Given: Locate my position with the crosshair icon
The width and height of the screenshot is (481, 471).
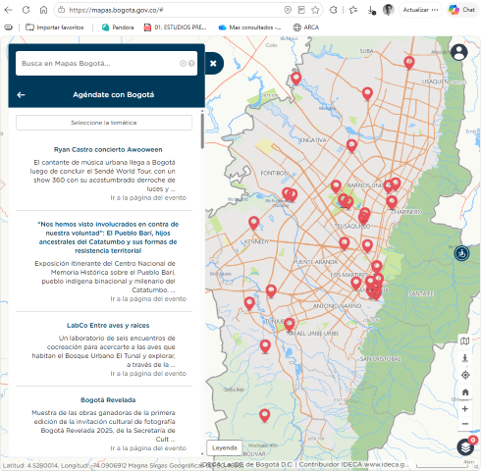Looking at the screenshot, I should tap(465, 375).
